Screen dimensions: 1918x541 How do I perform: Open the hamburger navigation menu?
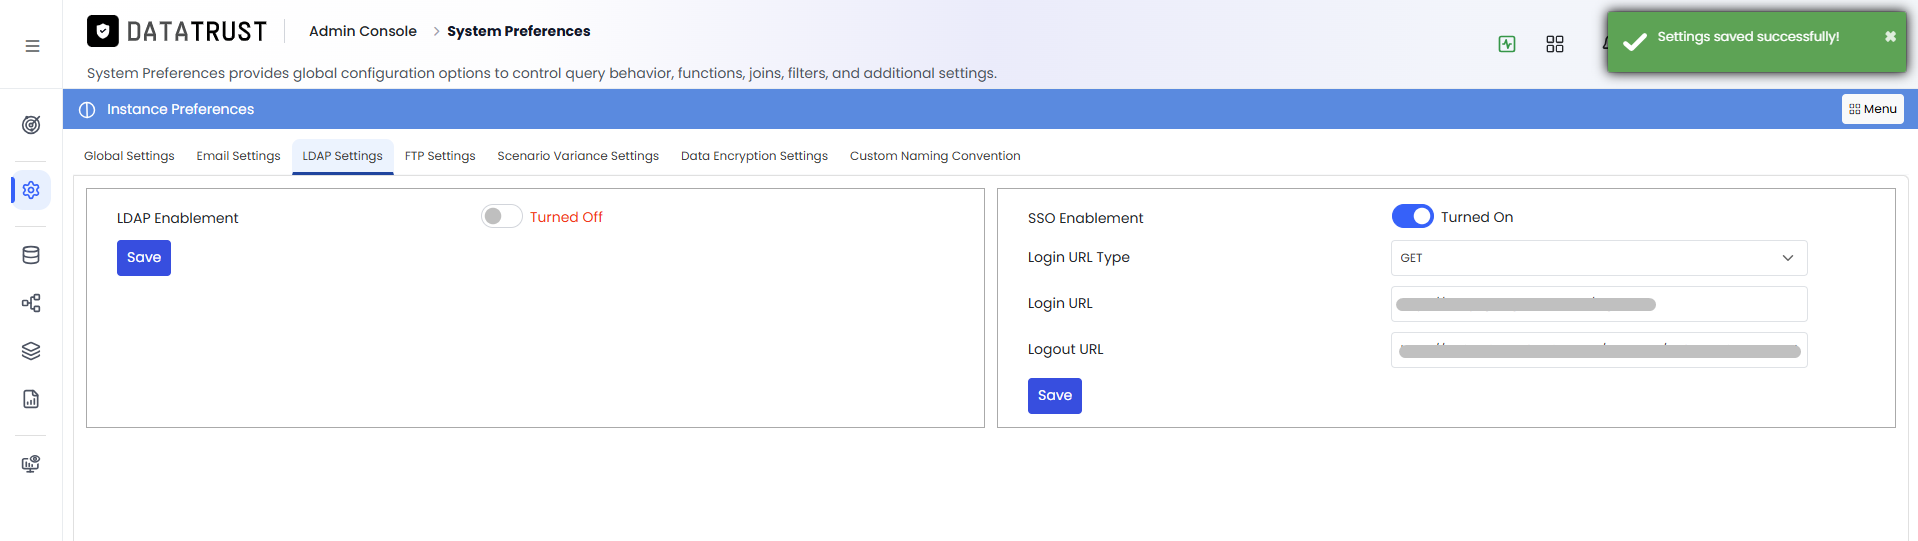[x=32, y=46]
